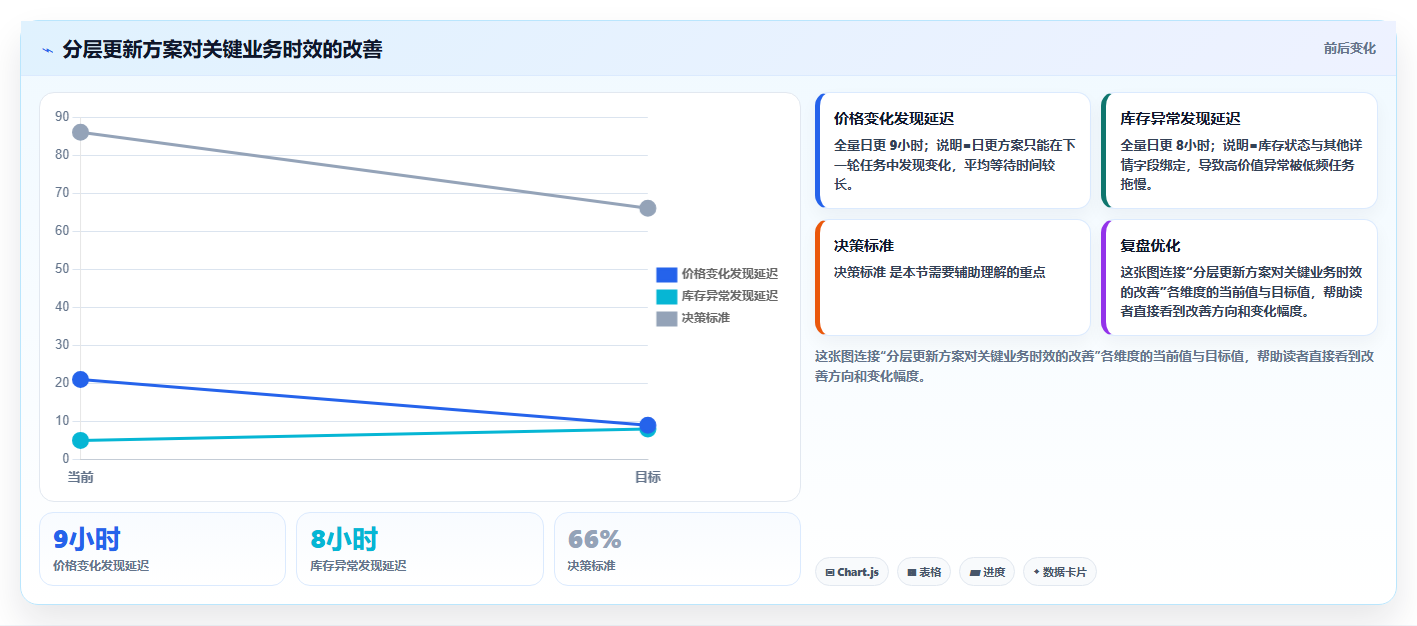Click the gray data point at 当前 value 86
The height and width of the screenshot is (626, 1417).
pyautogui.click(x=81, y=132)
